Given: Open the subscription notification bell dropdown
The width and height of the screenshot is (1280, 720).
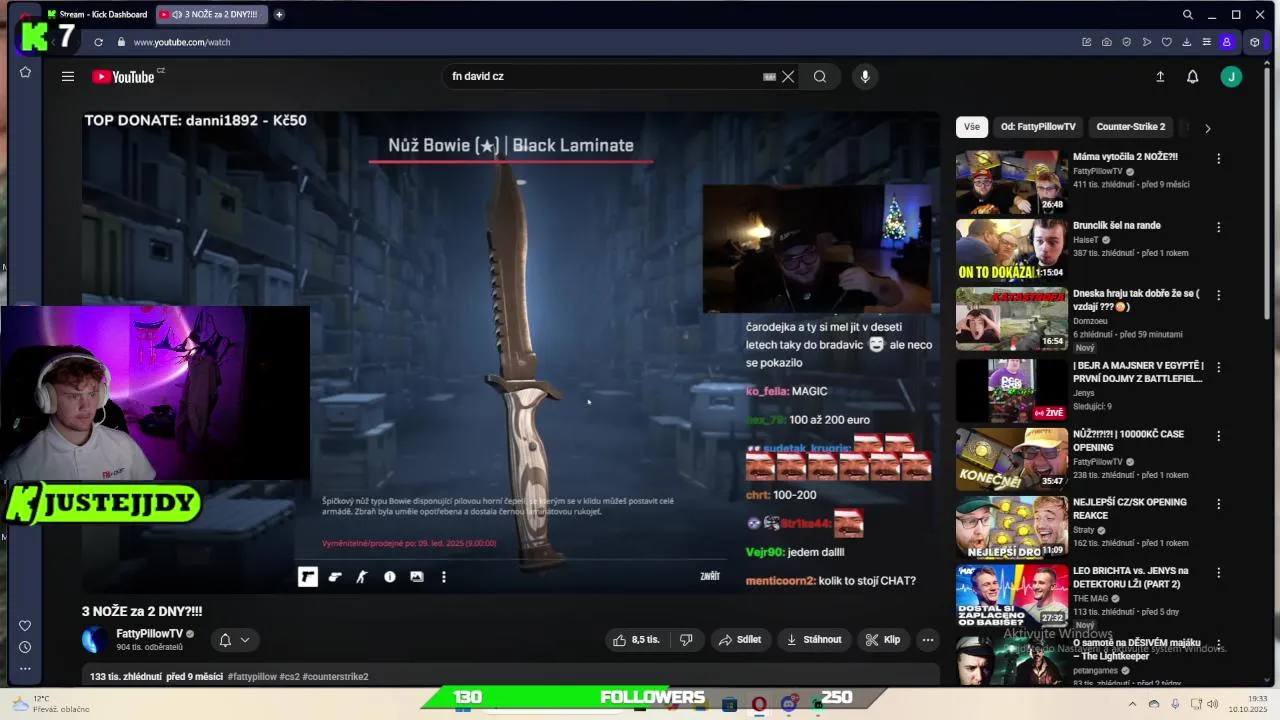Looking at the screenshot, I should (234, 640).
